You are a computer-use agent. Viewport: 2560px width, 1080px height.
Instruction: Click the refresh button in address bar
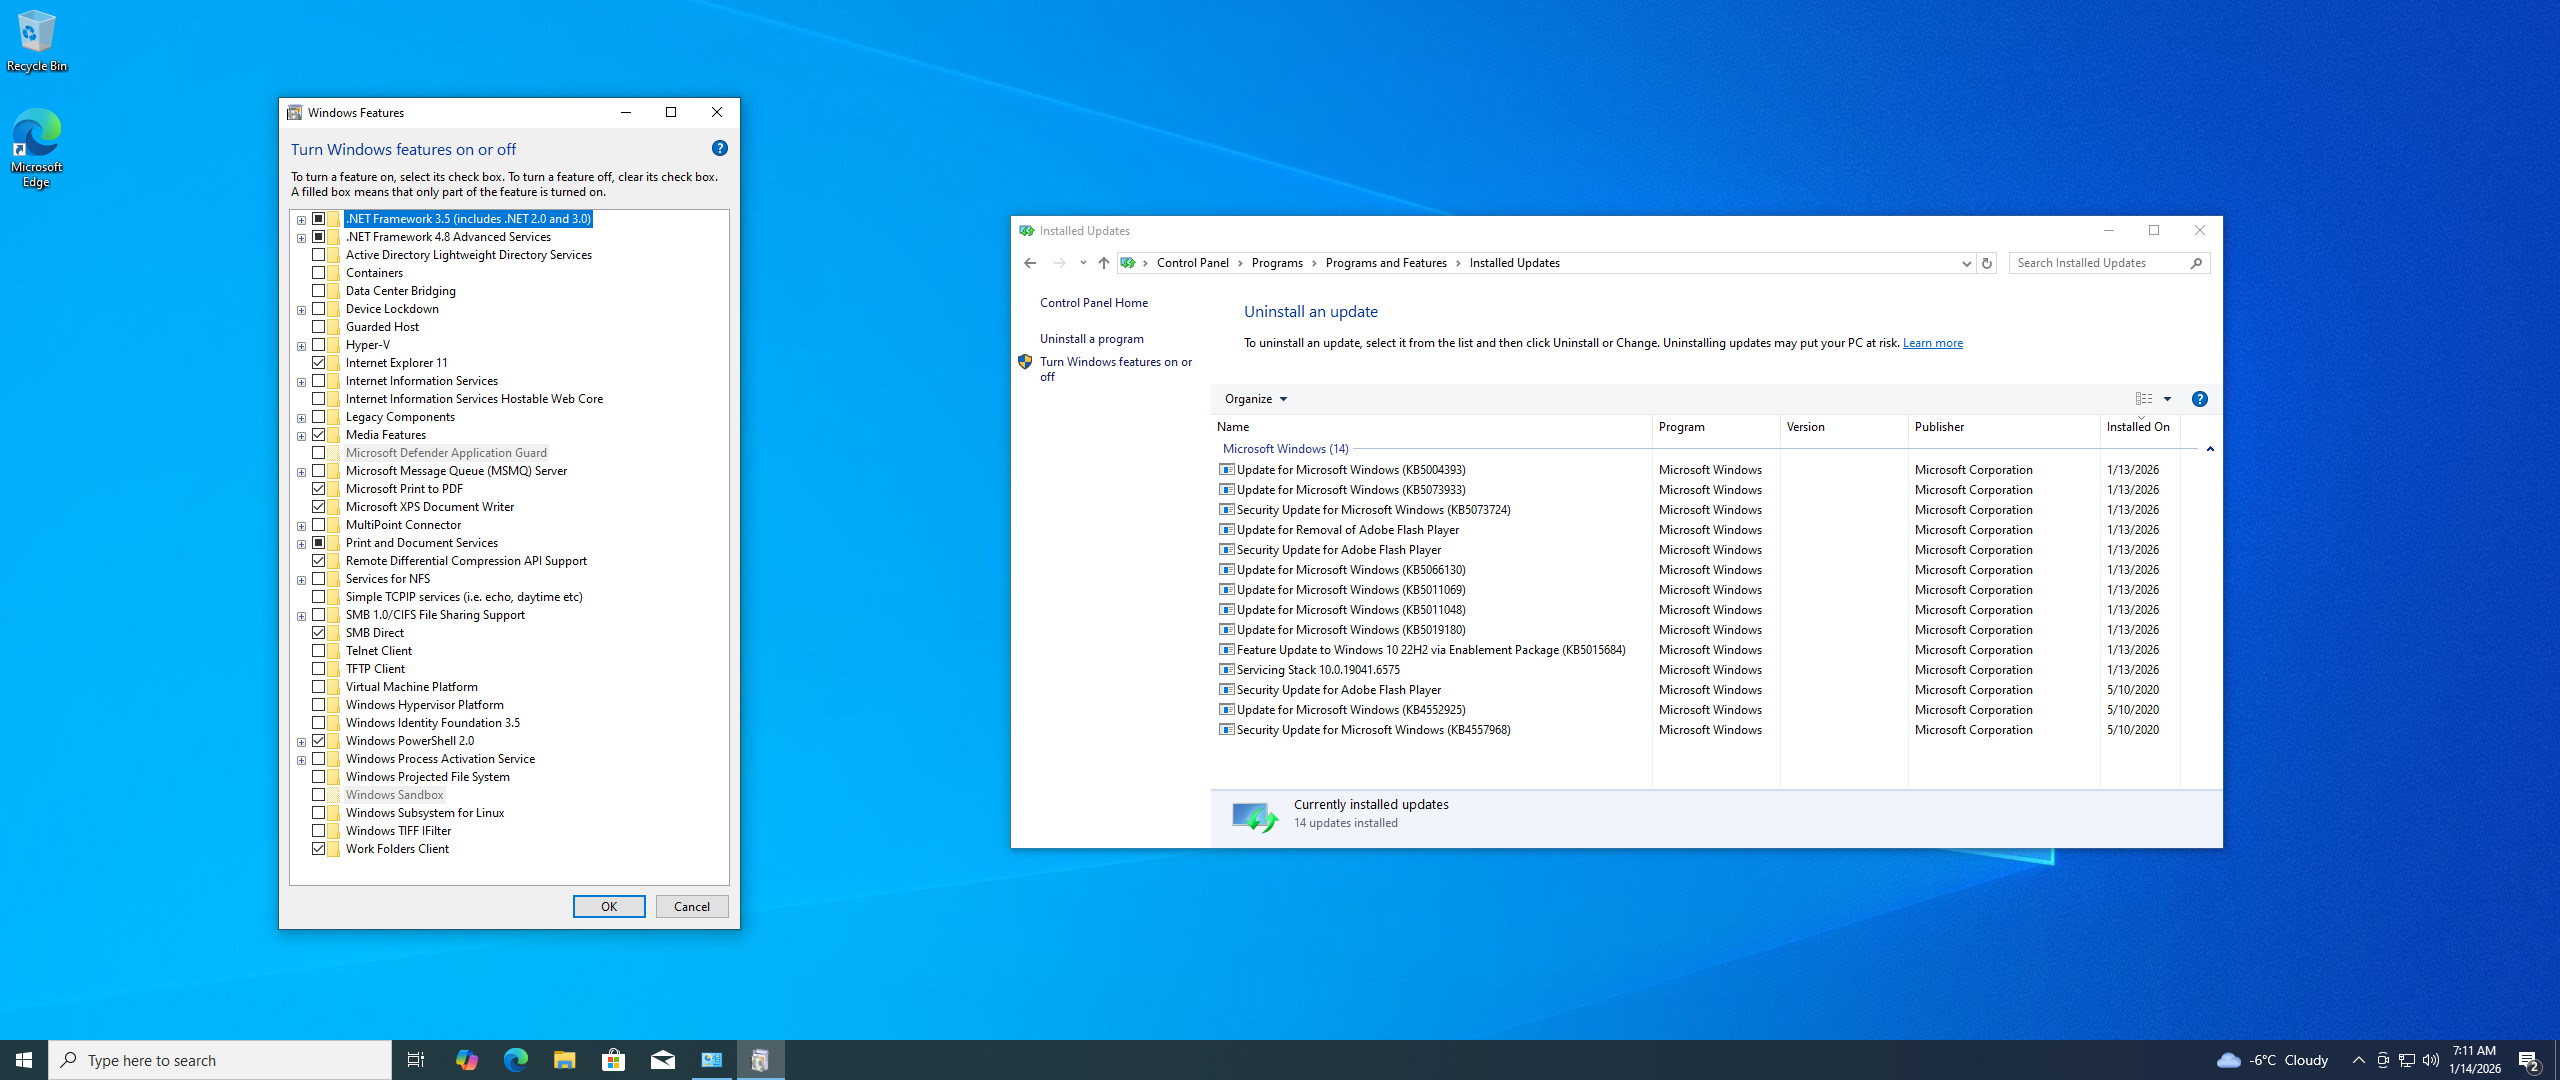[1987, 263]
